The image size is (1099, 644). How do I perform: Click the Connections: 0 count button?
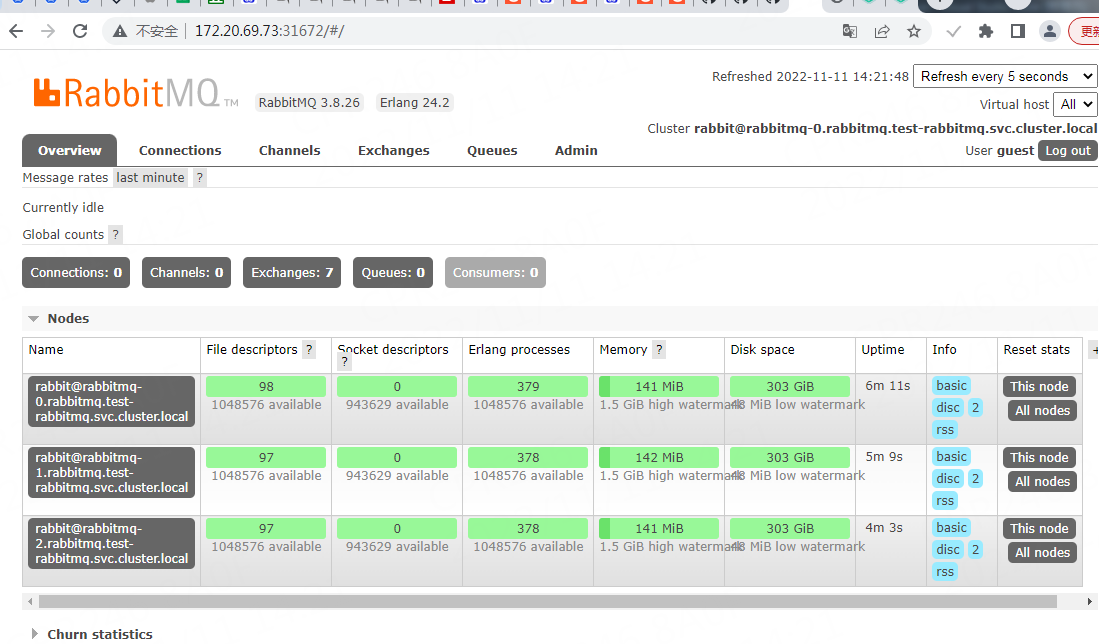click(x=76, y=273)
